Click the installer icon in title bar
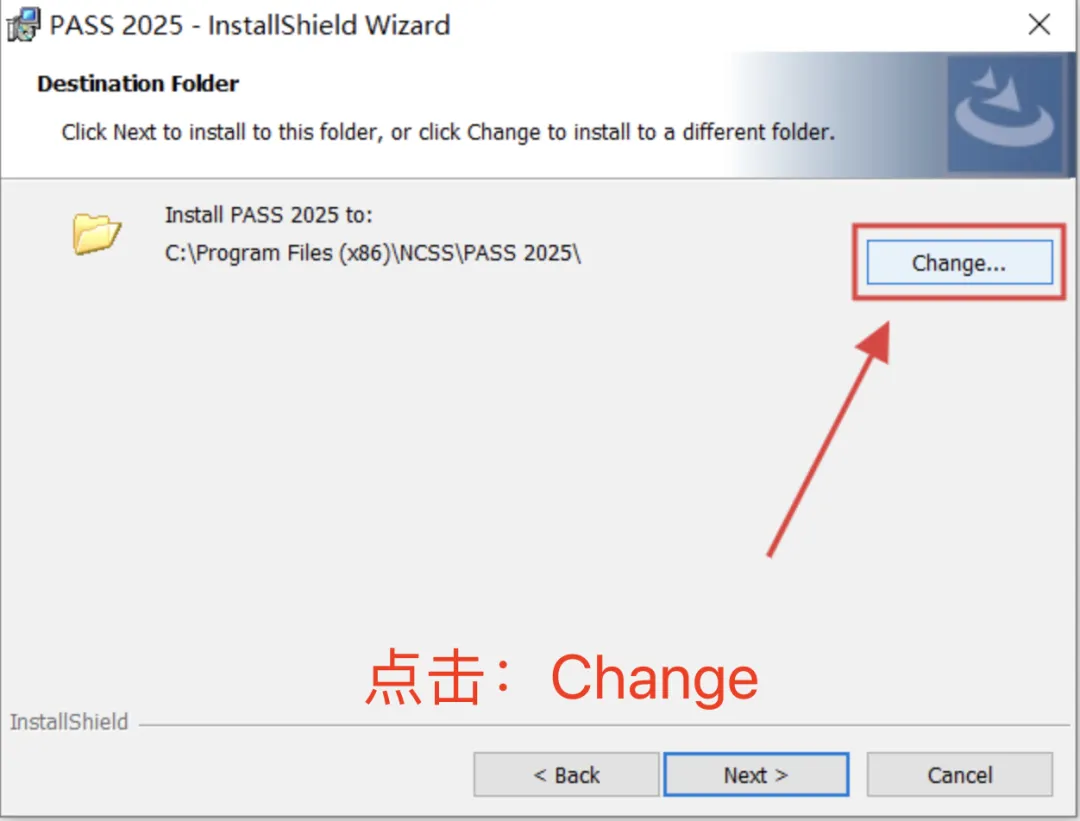 (23, 25)
